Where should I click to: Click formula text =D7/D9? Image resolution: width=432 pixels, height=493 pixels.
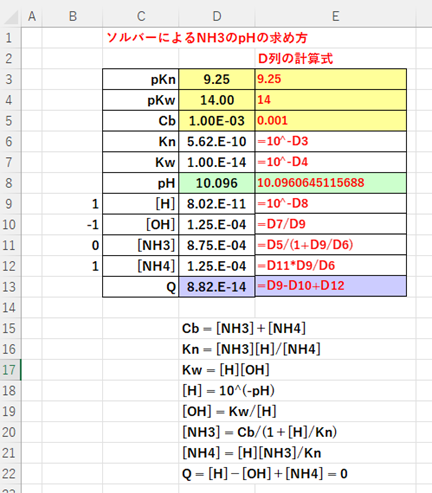282,224
